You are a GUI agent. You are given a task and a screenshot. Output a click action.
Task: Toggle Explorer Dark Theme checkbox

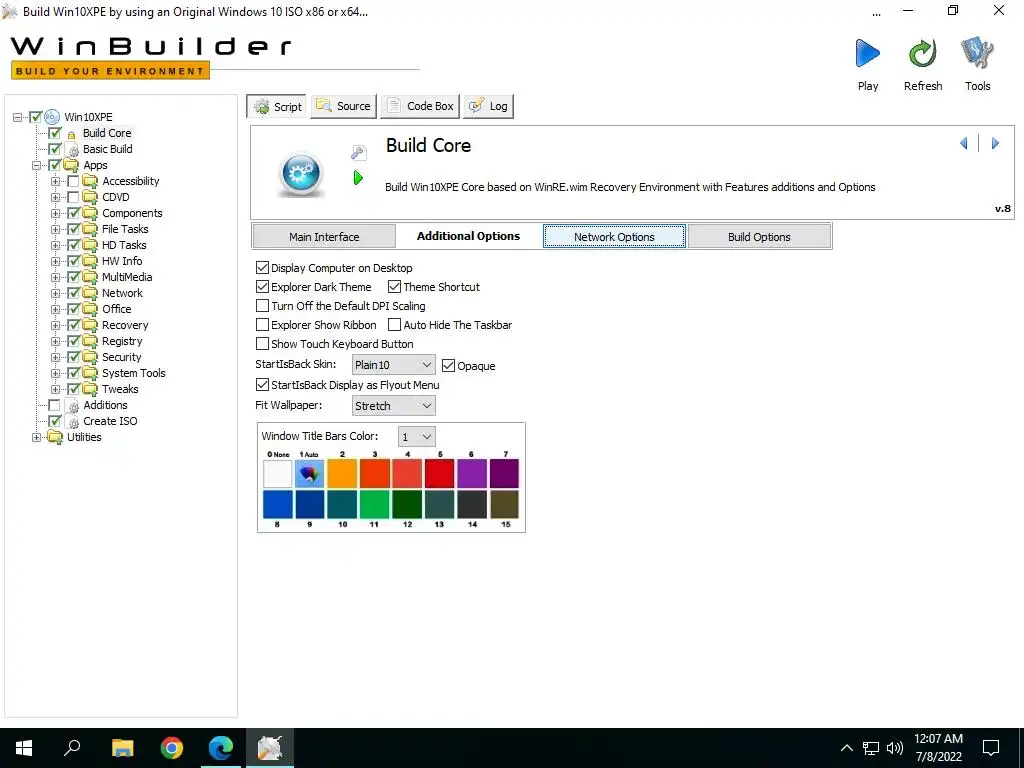263,287
